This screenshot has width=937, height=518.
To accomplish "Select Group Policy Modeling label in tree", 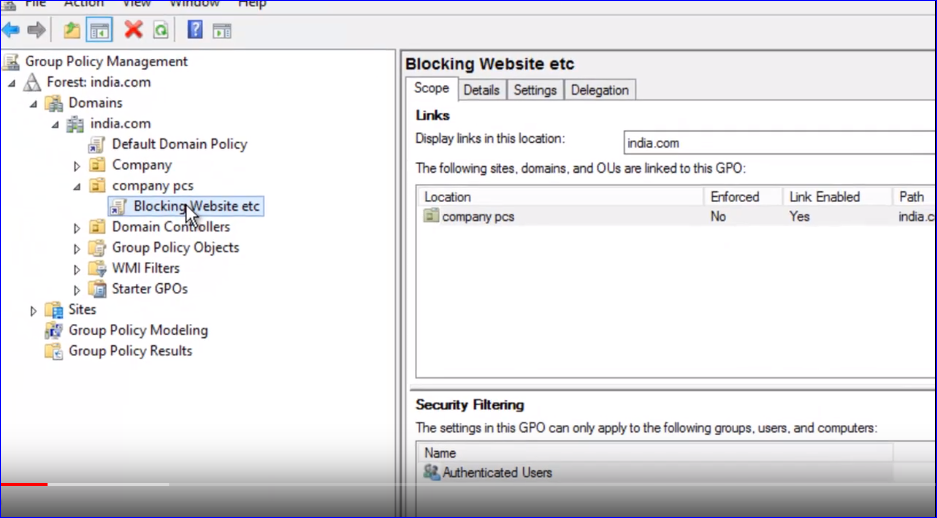I will [x=138, y=330].
